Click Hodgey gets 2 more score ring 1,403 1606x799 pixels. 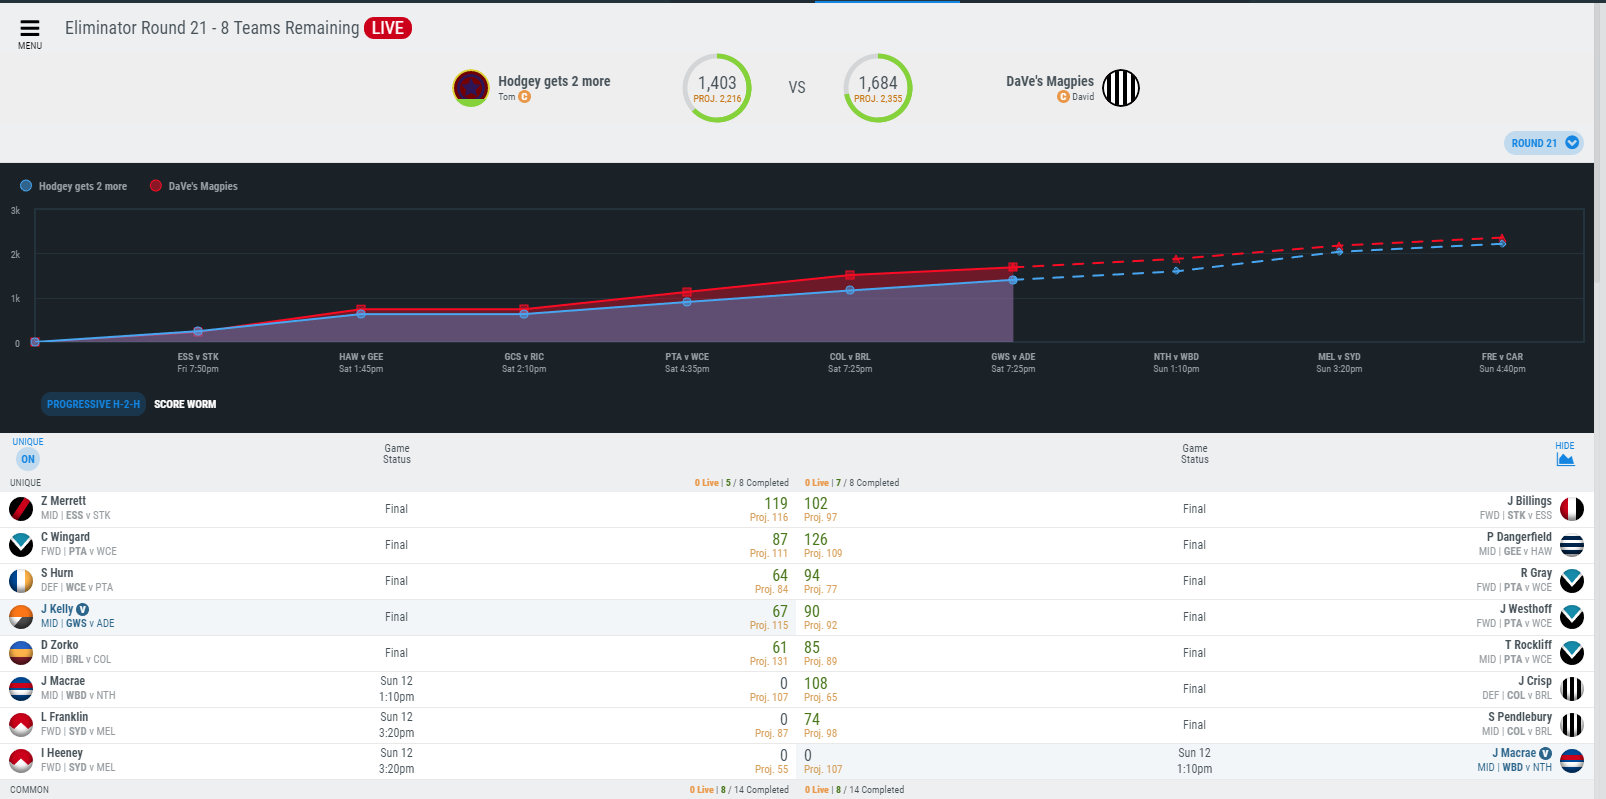coord(717,88)
